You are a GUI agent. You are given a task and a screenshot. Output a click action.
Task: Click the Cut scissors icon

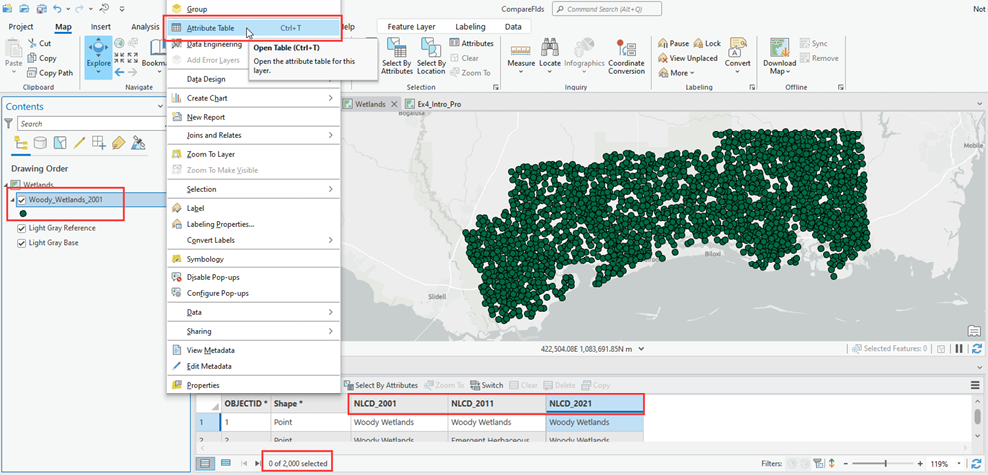coord(33,43)
